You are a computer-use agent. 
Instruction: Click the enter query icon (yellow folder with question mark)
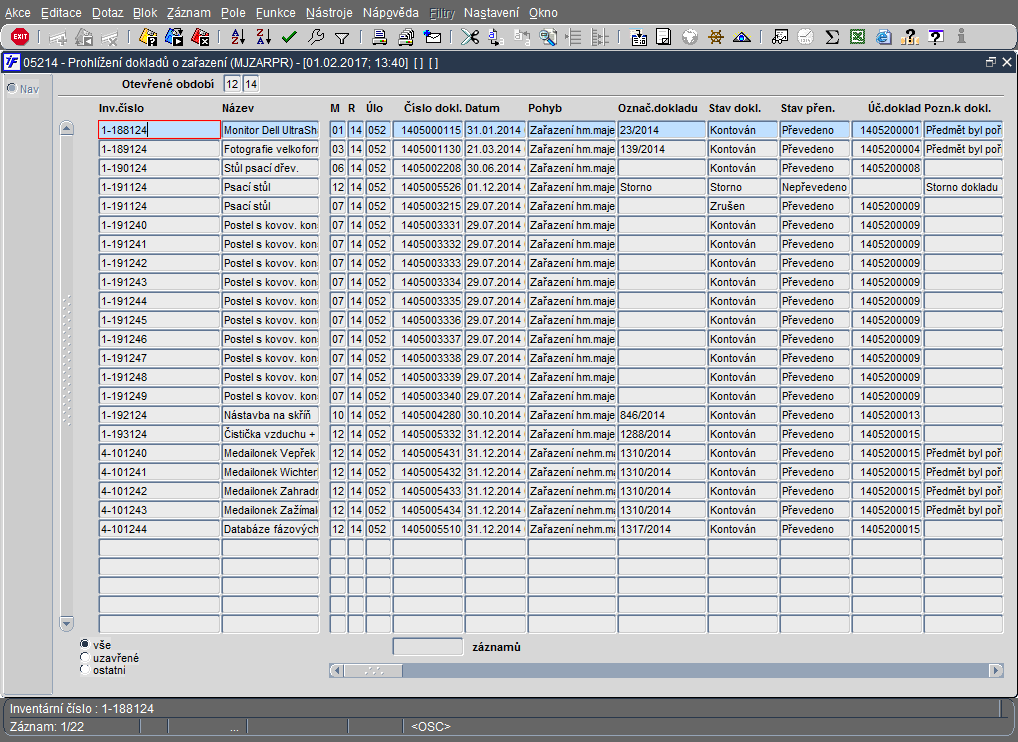148,37
